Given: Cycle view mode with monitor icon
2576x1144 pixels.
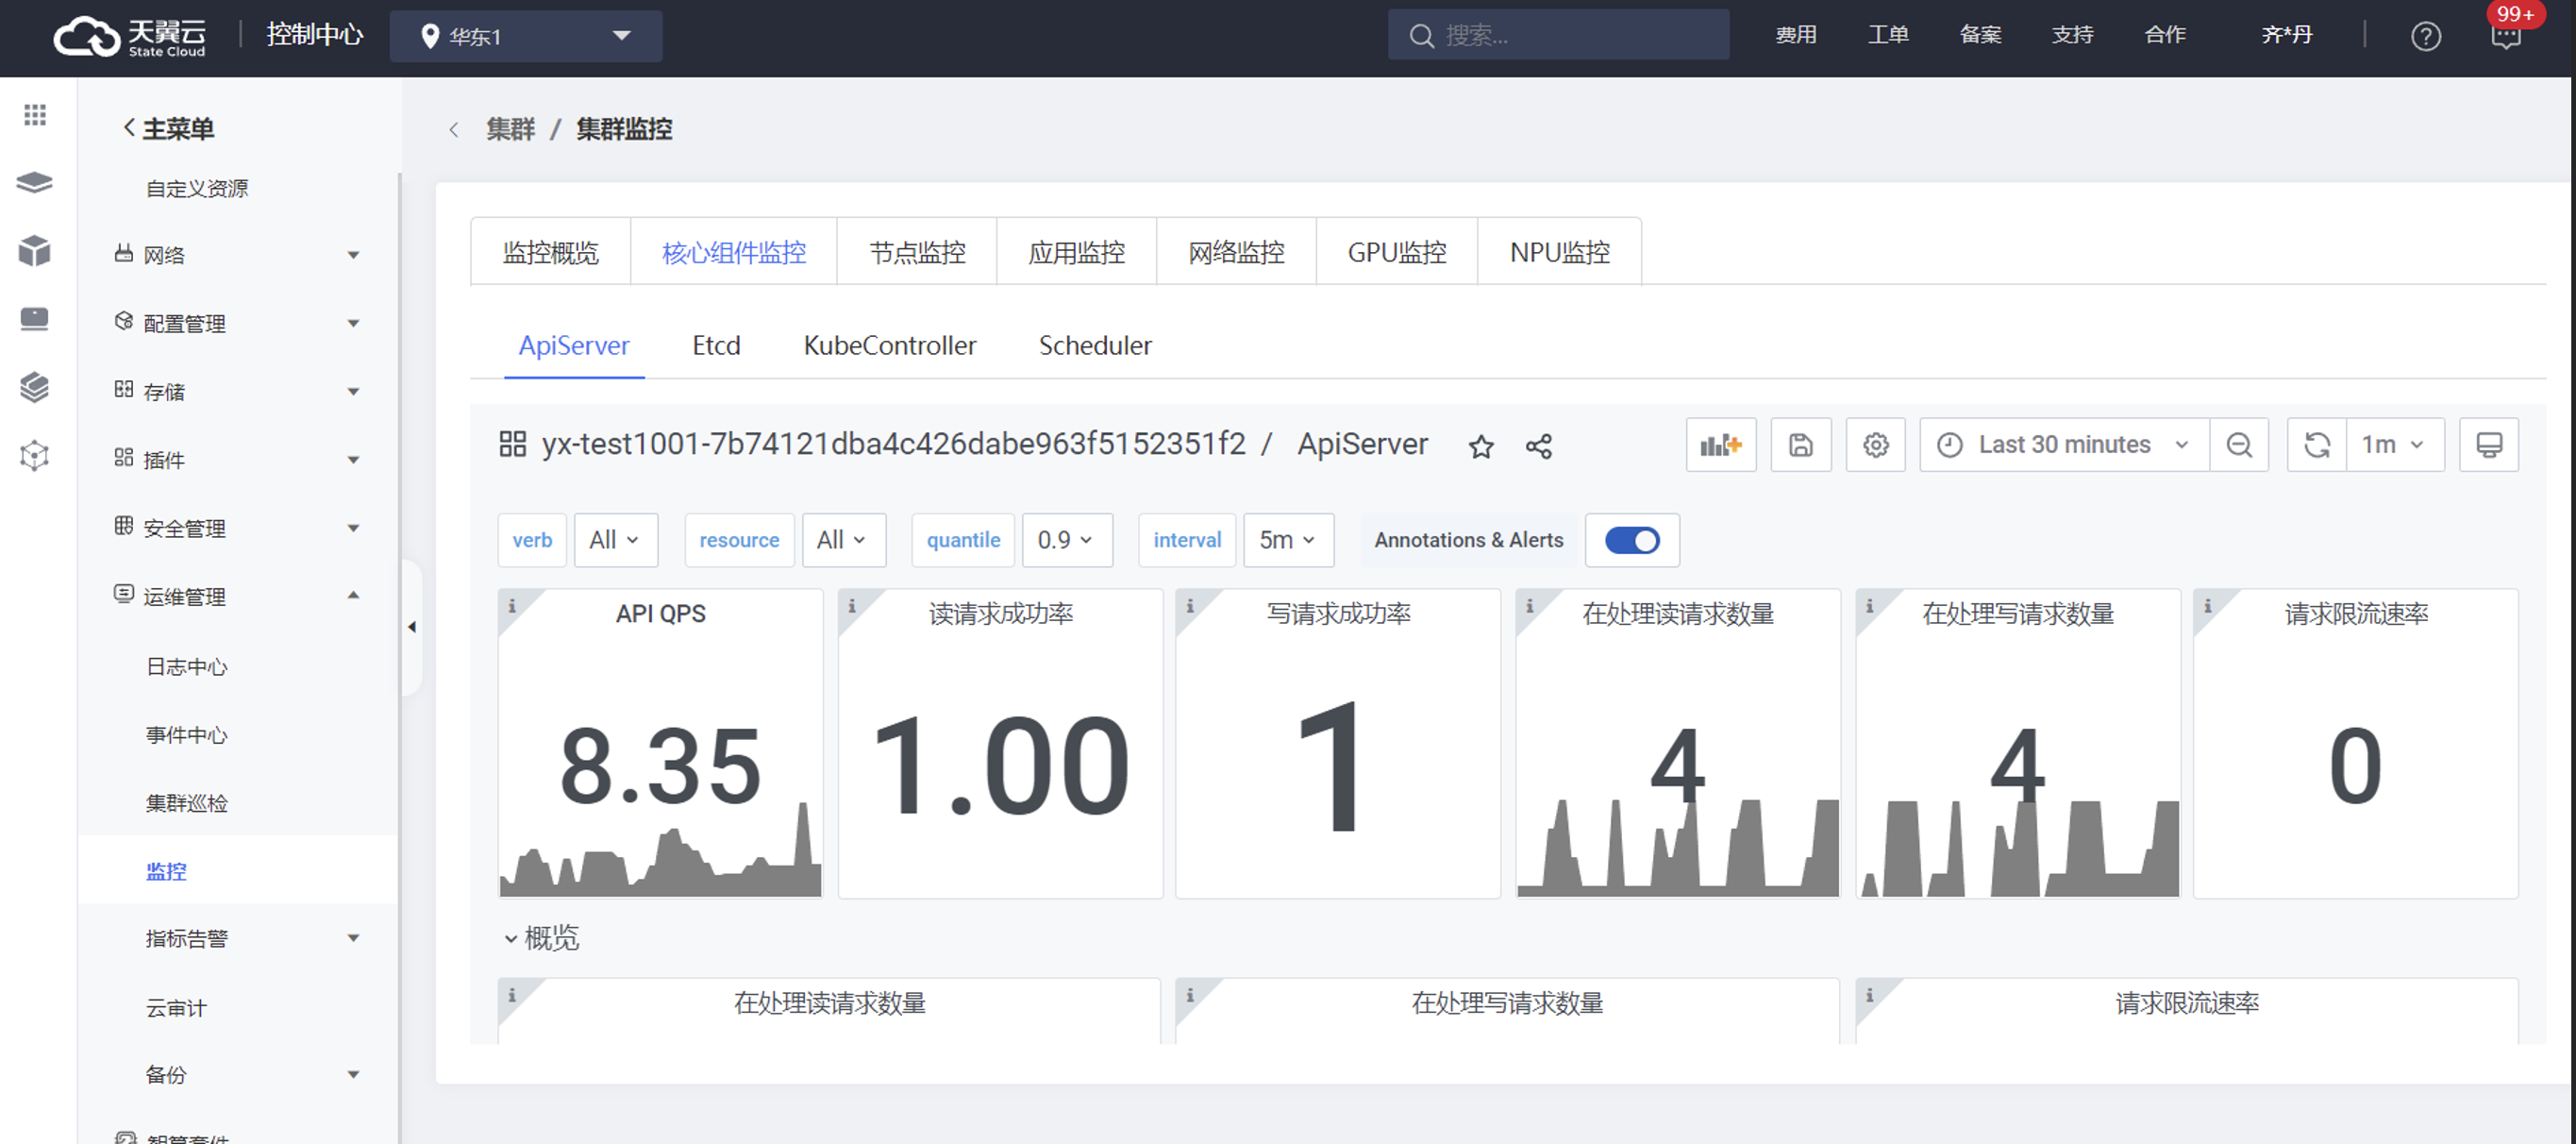Looking at the screenshot, I should pyautogui.click(x=2489, y=444).
